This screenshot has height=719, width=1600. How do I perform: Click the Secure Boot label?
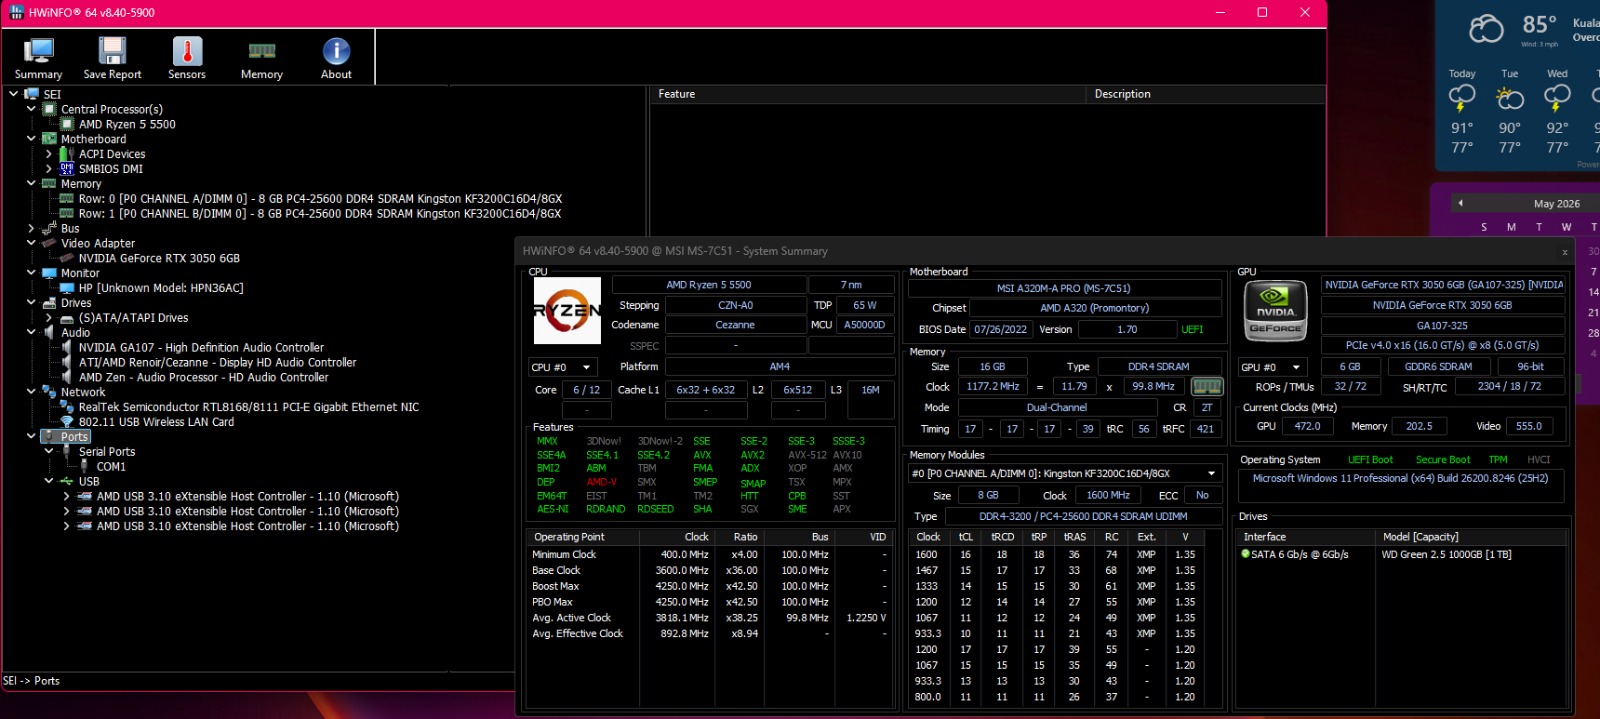pyautogui.click(x=1442, y=460)
